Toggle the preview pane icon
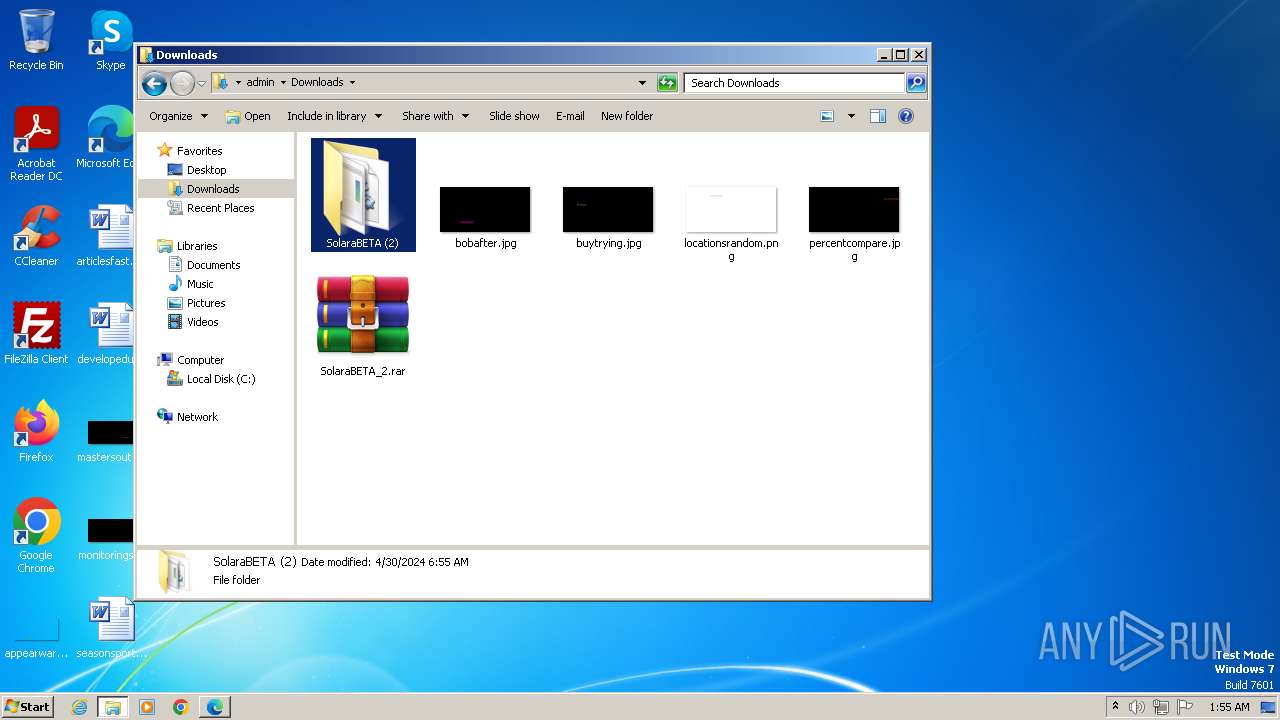Viewport: 1280px width, 720px height. (x=878, y=116)
